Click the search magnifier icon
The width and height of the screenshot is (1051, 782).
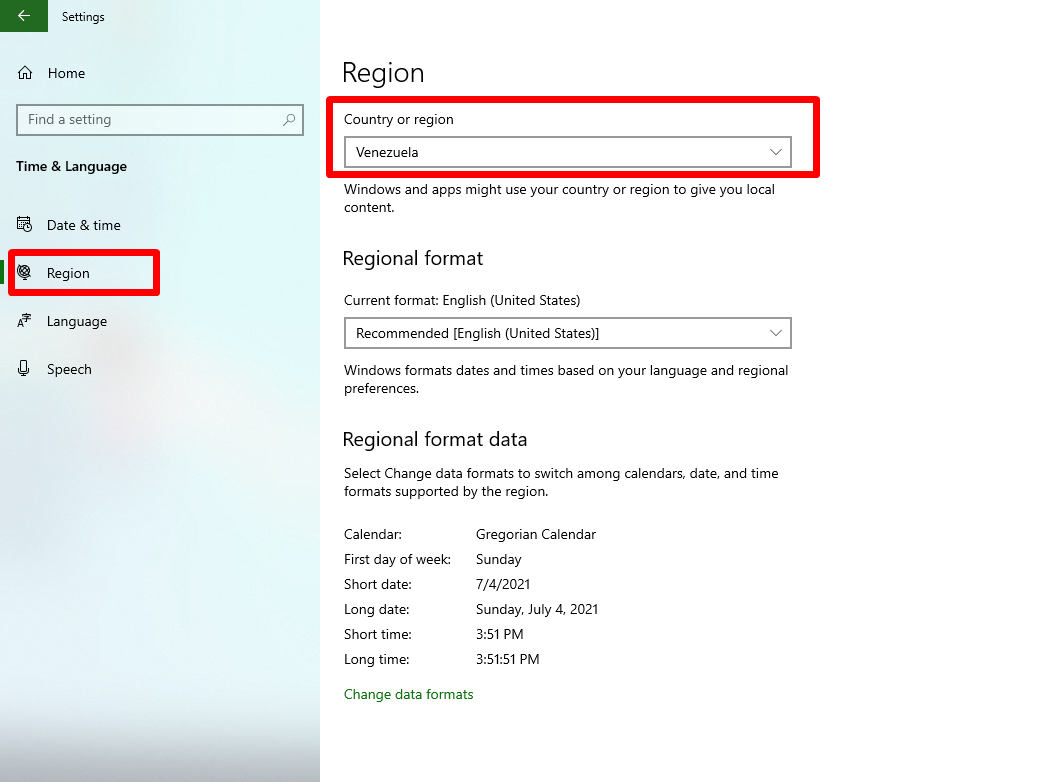289,119
